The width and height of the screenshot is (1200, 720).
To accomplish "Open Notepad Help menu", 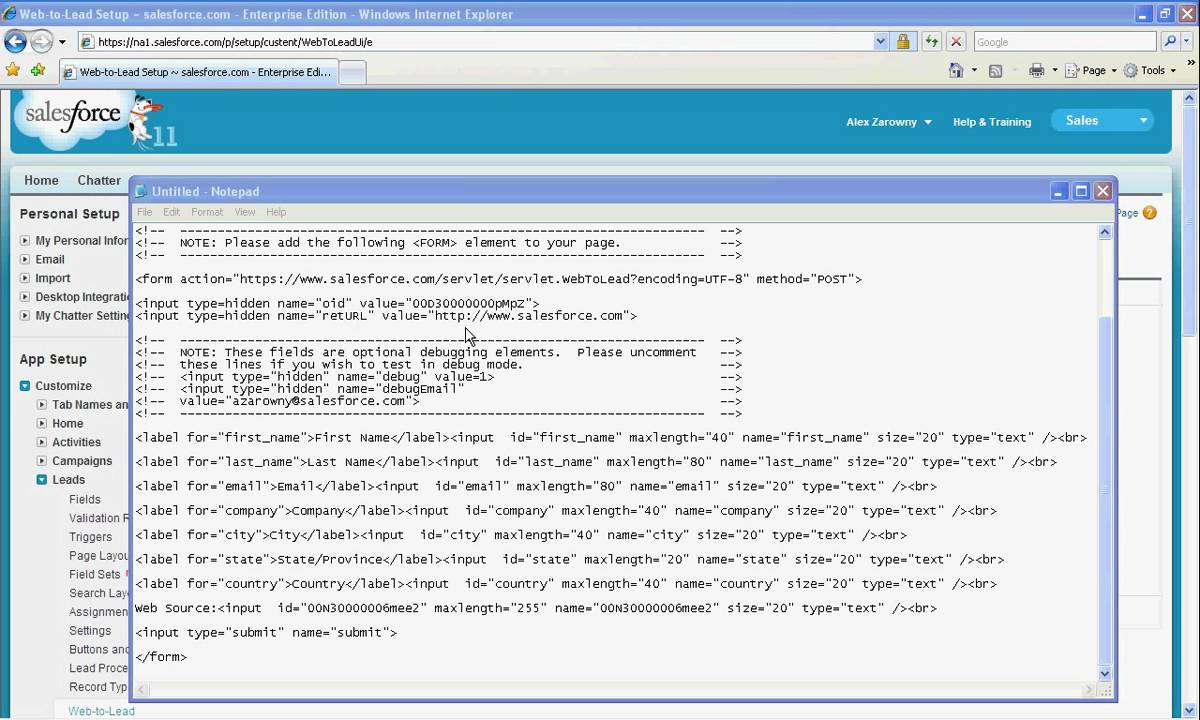I will click(x=276, y=212).
